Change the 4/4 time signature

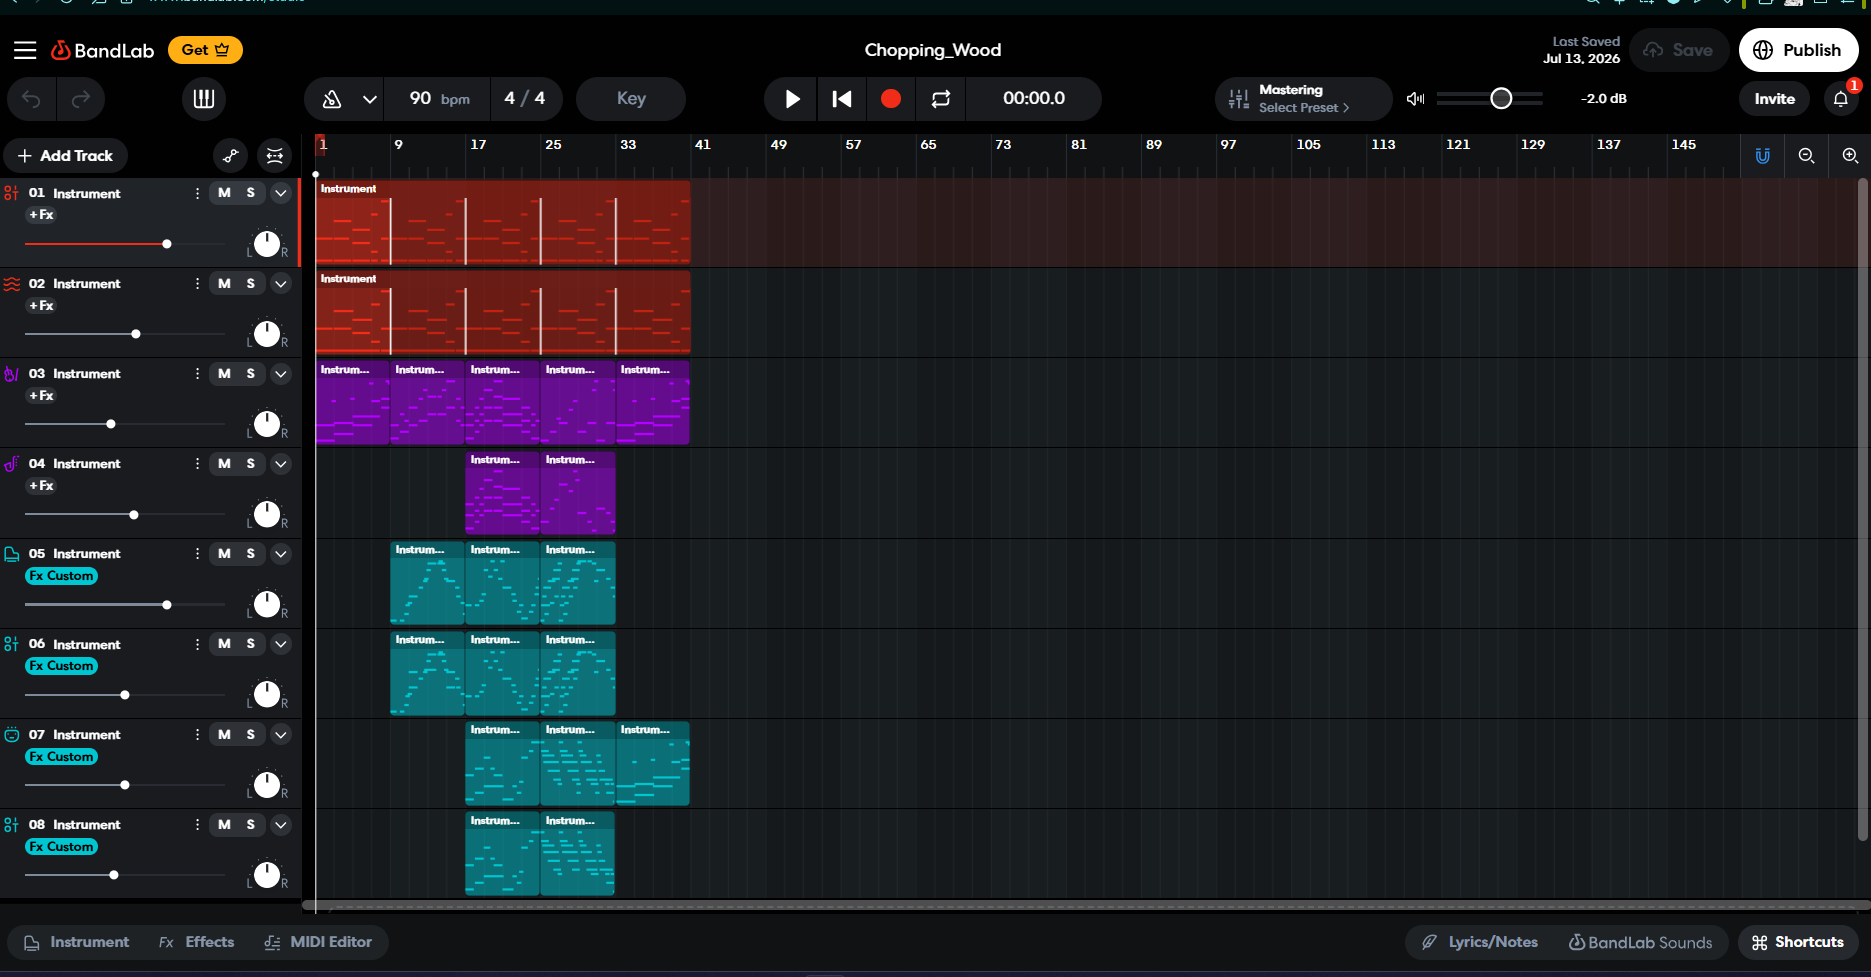point(525,99)
